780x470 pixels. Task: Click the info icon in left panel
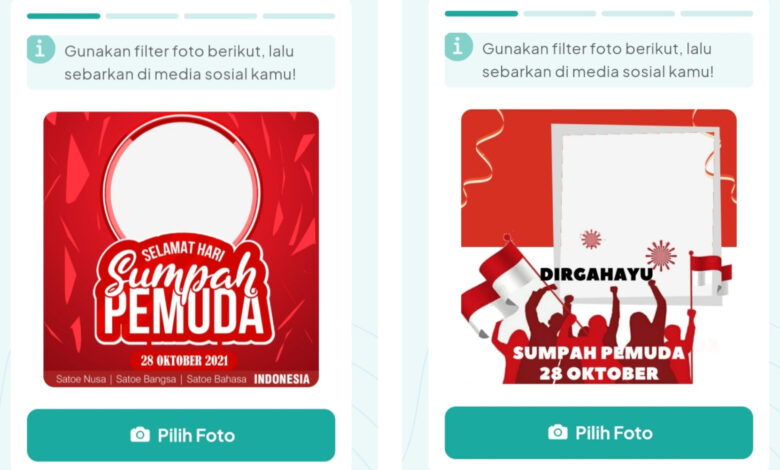[x=40, y=49]
